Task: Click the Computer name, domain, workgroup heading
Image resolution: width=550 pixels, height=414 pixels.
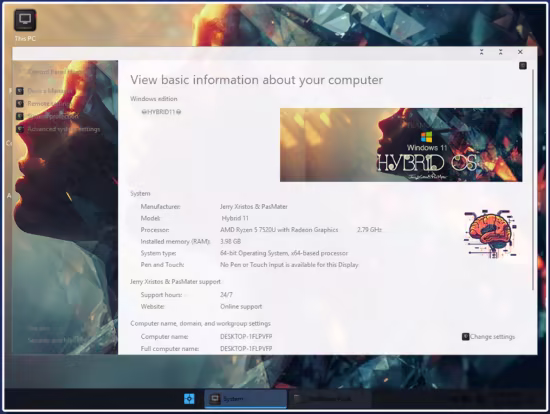Action: [200, 323]
